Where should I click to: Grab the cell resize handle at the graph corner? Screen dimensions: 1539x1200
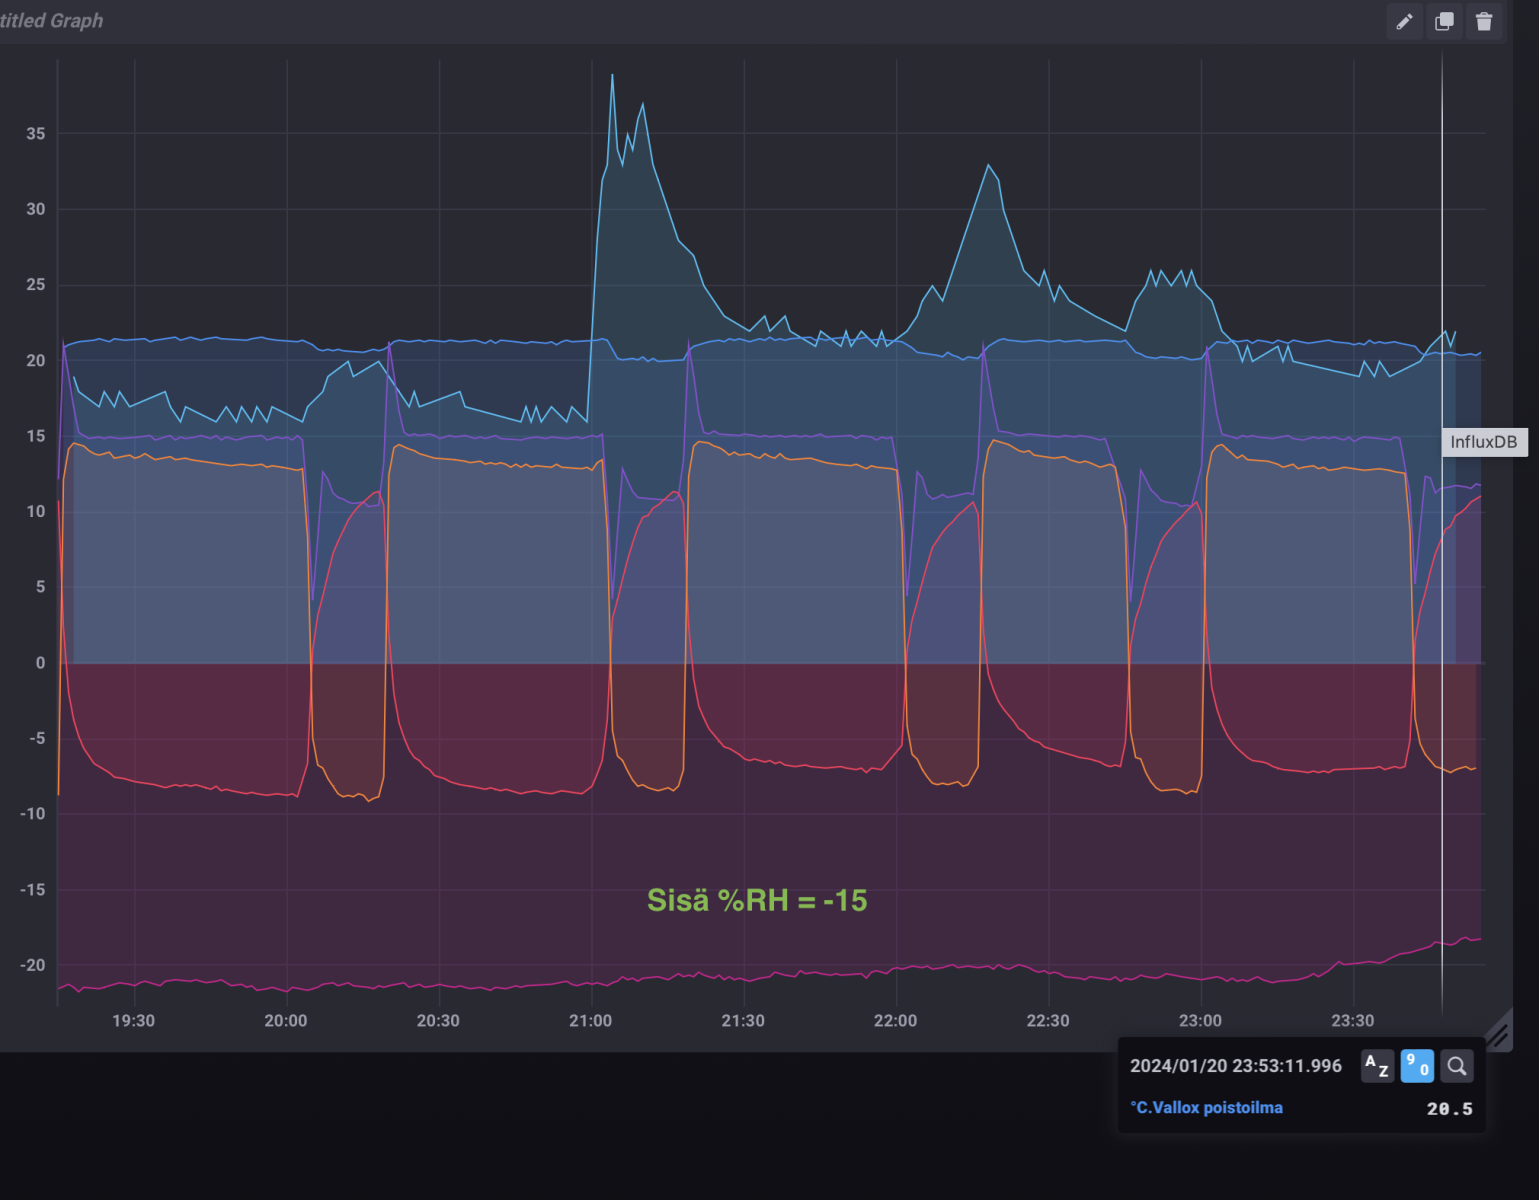pos(1497,1034)
